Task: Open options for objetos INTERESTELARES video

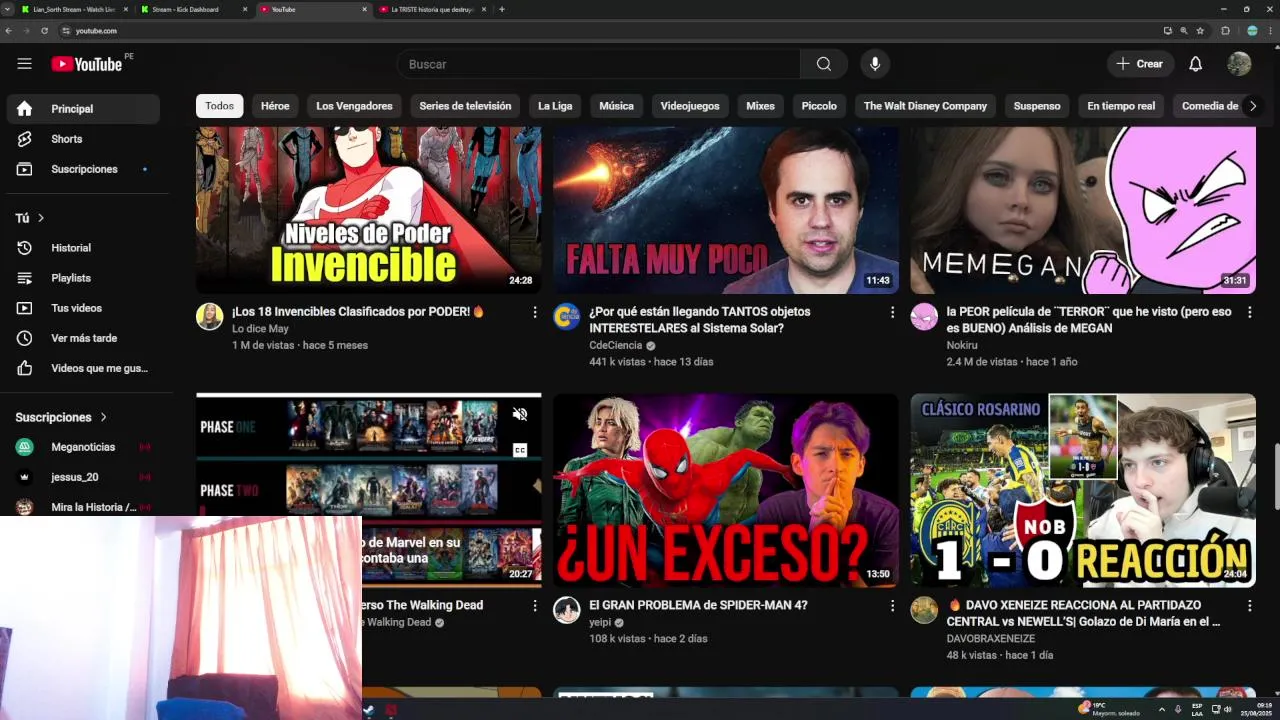Action: click(892, 312)
